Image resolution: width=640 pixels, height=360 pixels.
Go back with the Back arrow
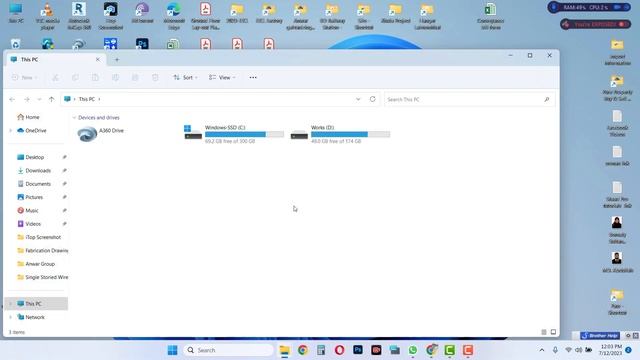tap(12, 99)
